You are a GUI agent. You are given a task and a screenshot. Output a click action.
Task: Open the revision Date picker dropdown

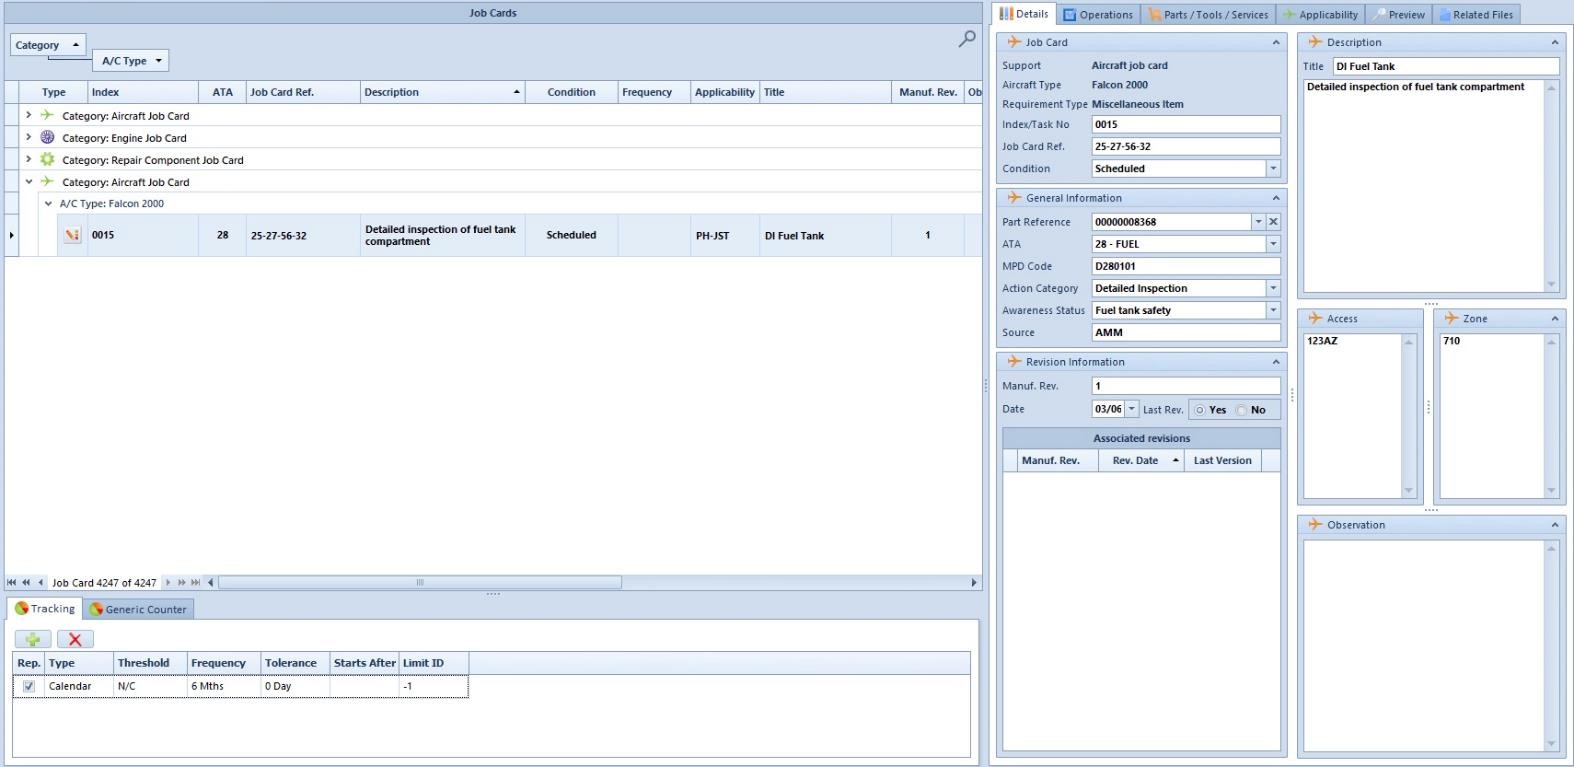coord(1131,409)
